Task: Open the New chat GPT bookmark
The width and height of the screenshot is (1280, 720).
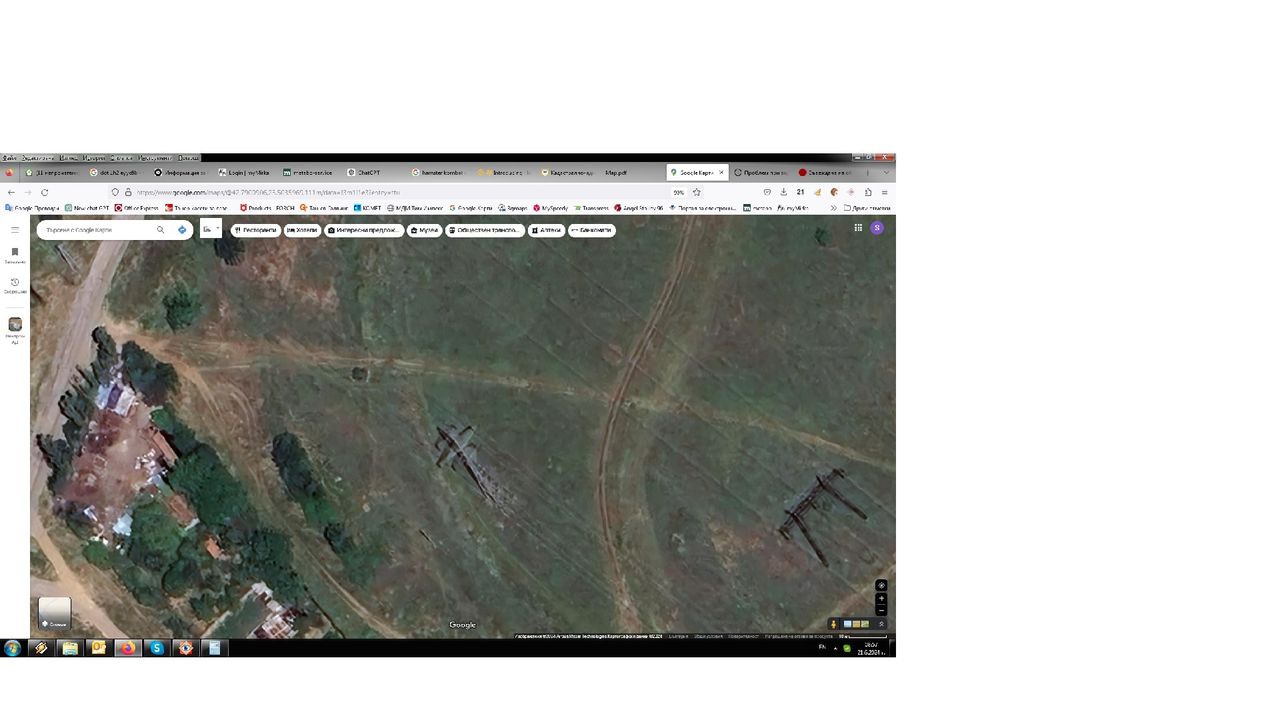Action: pos(87,208)
